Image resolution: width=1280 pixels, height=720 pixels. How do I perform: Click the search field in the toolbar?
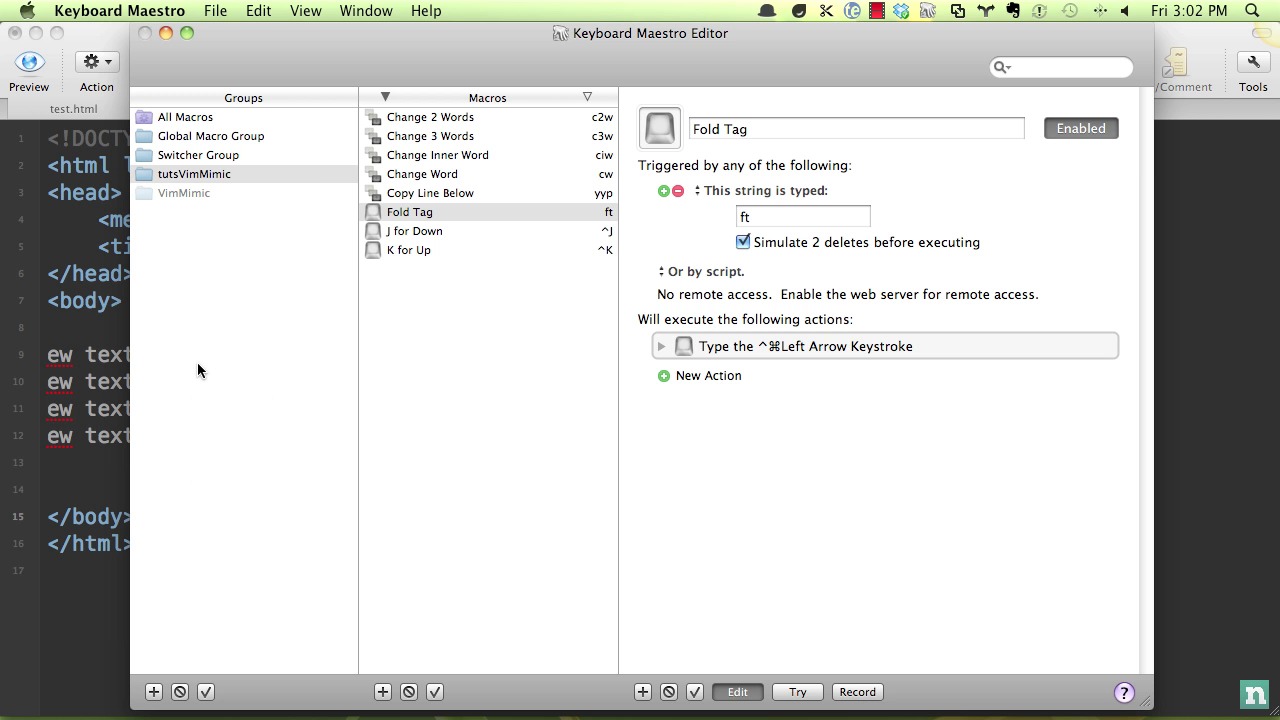point(1062,67)
